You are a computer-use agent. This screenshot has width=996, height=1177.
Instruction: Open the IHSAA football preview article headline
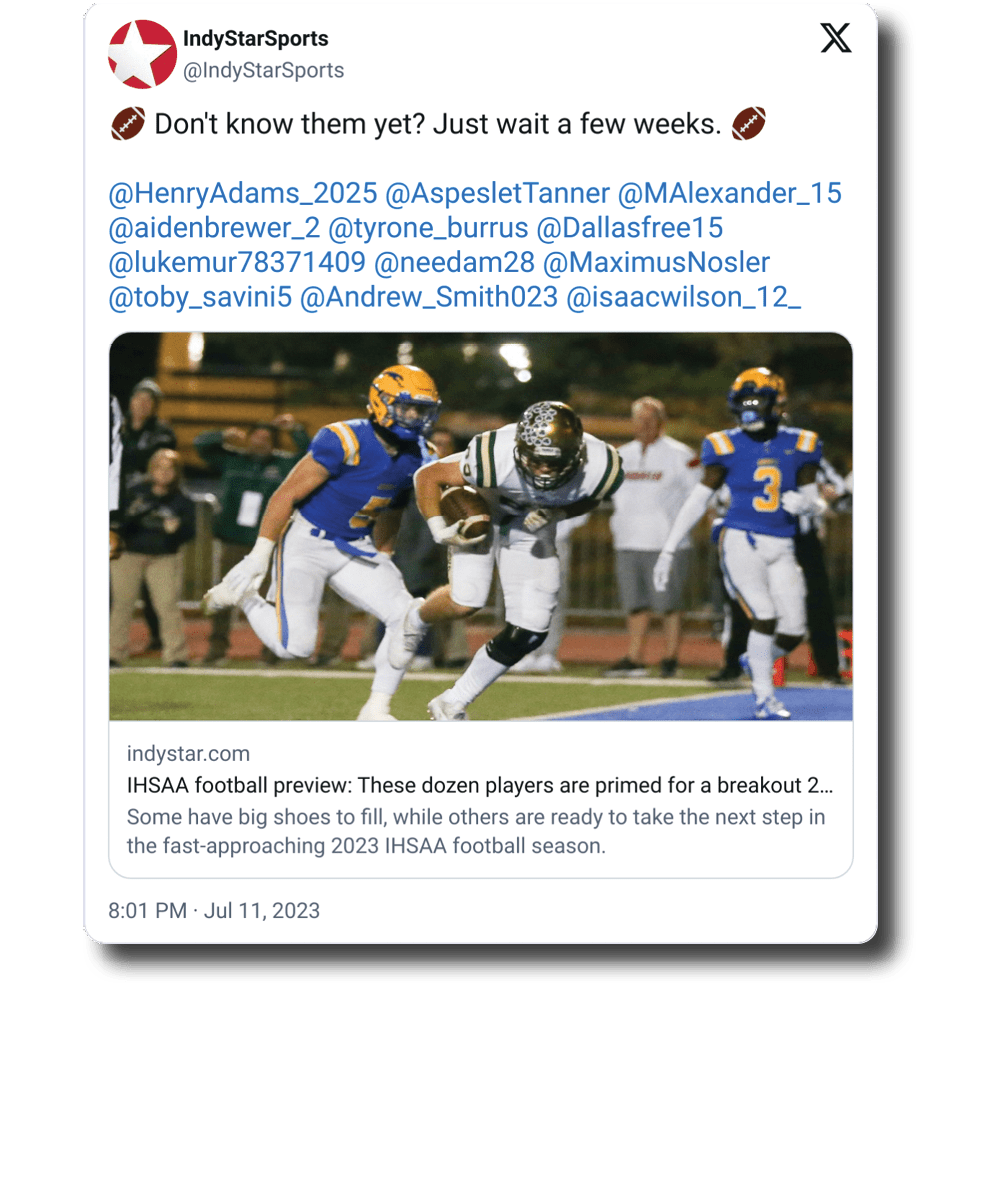click(x=480, y=785)
